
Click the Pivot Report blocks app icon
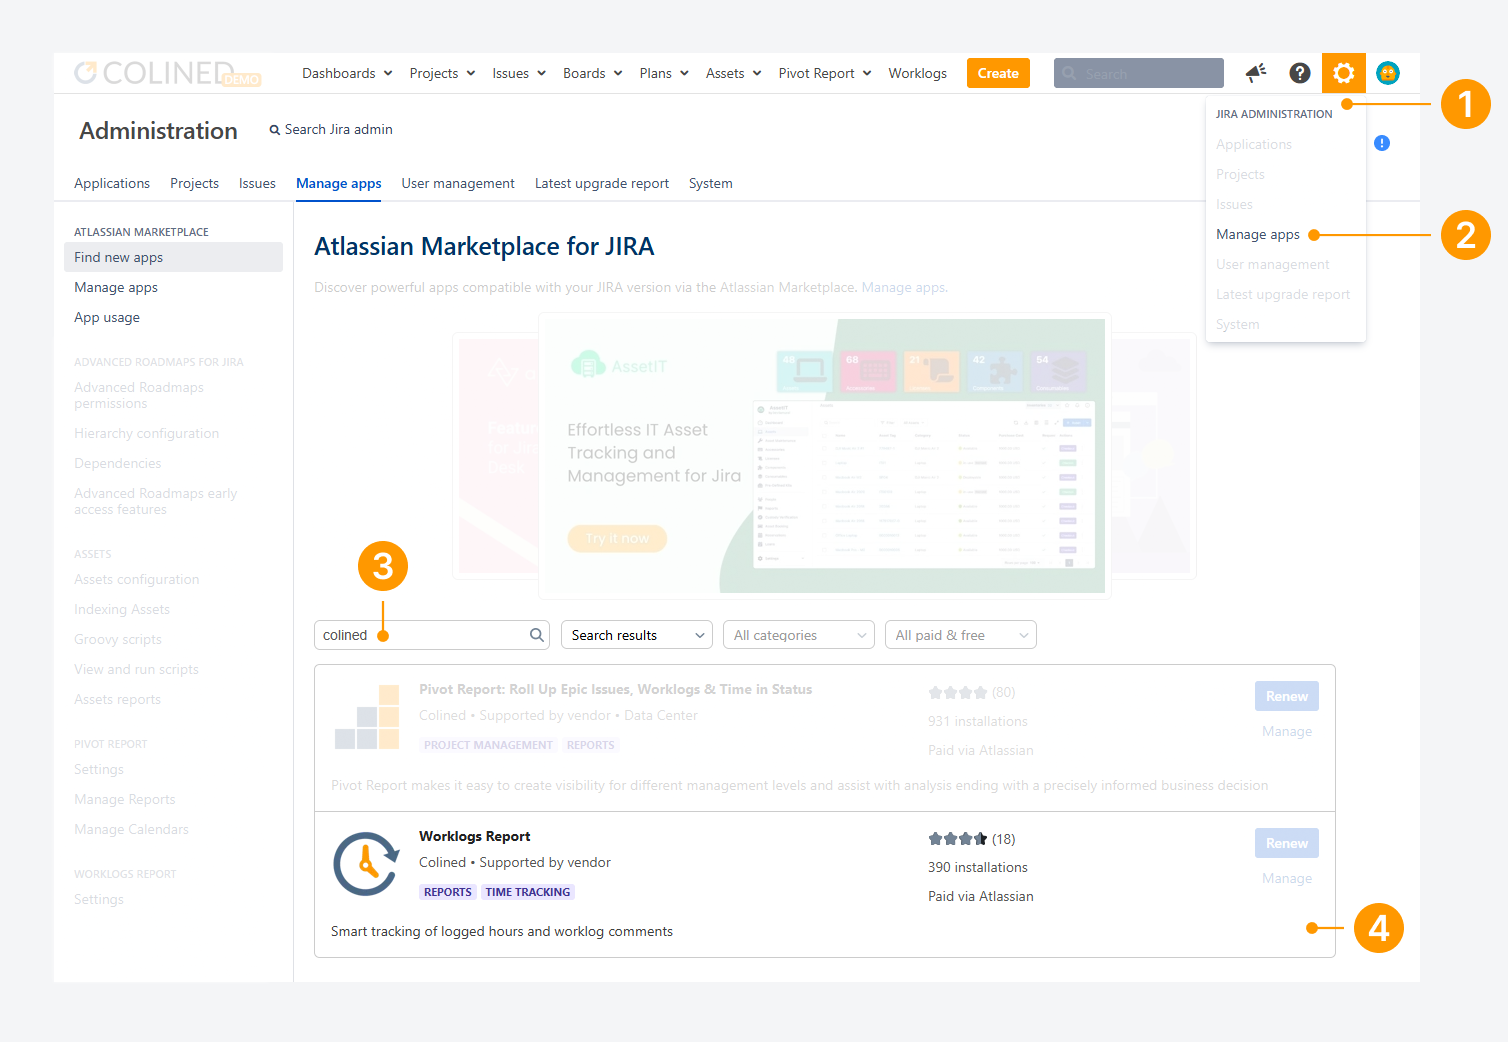[367, 716]
